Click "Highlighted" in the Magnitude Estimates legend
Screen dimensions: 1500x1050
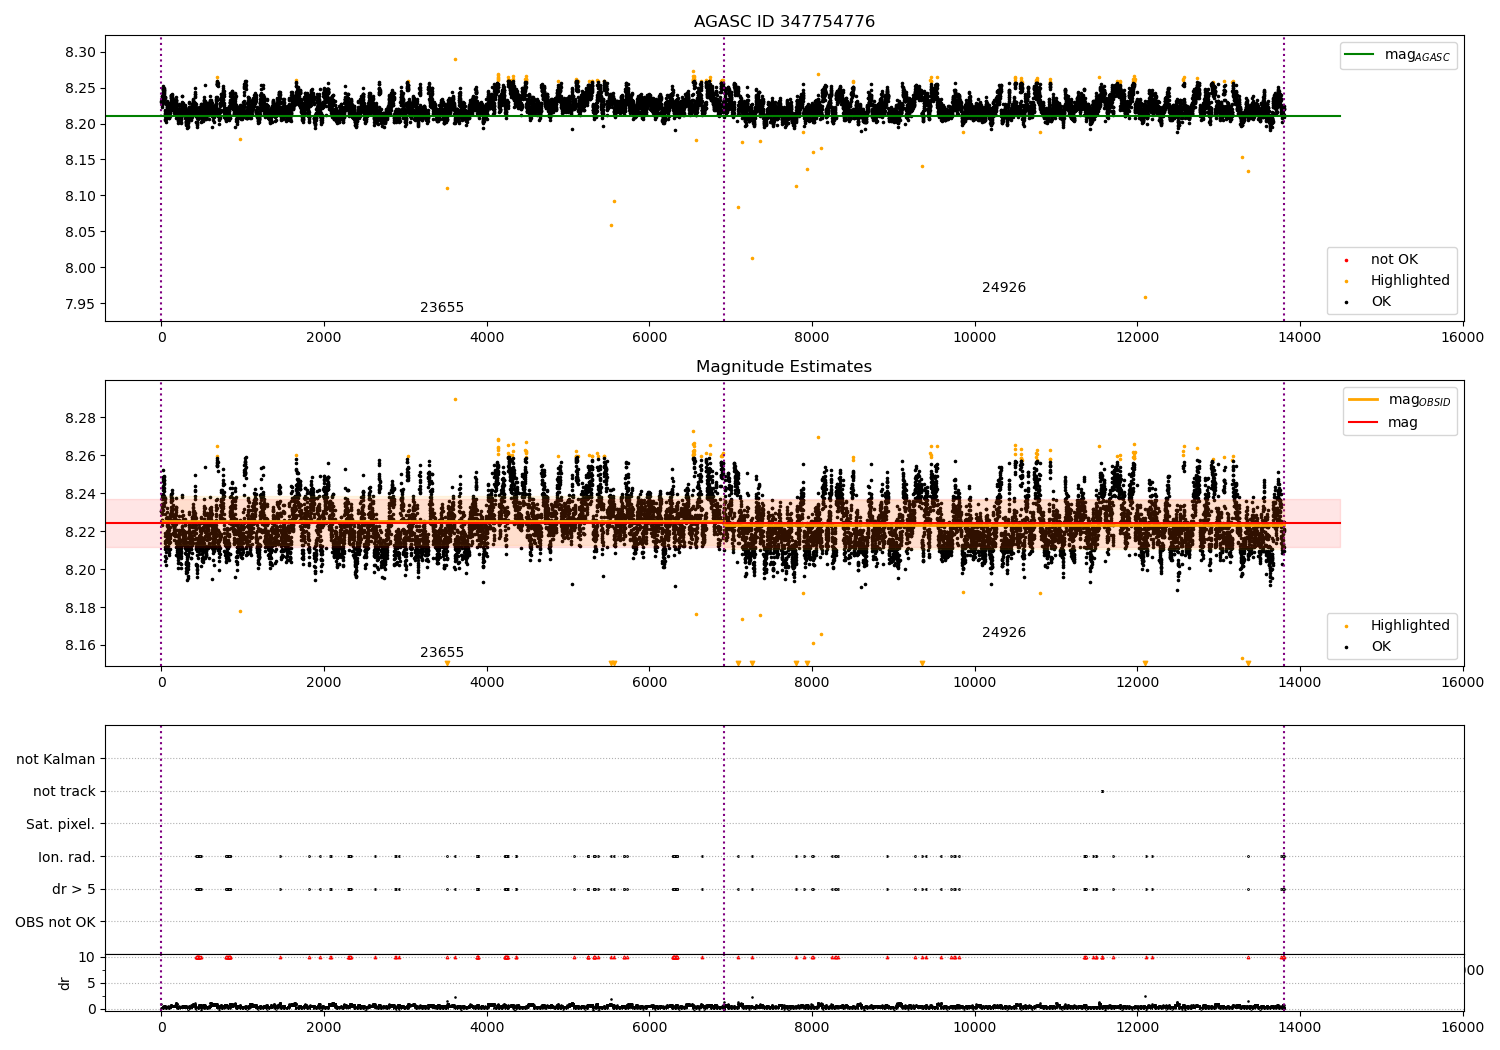point(1410,626)
